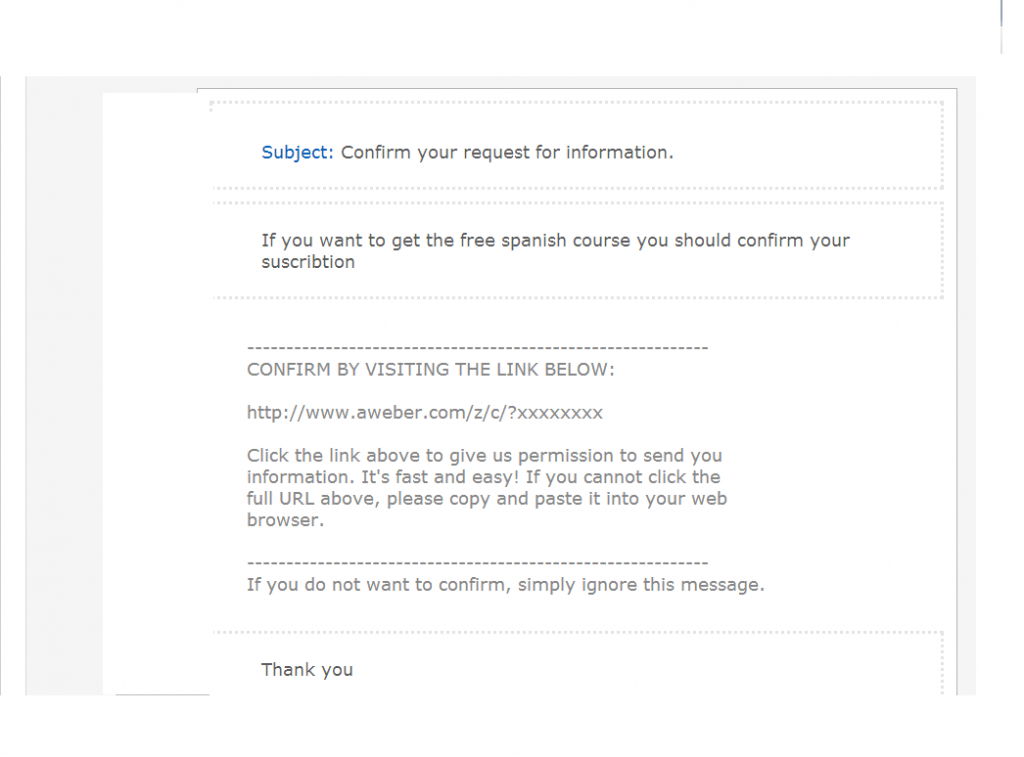
Task: Click the 'CONFIRM BY VISITING THE LINK BELOW' heading
Action: pyautogui.click(x=430, y=370)
